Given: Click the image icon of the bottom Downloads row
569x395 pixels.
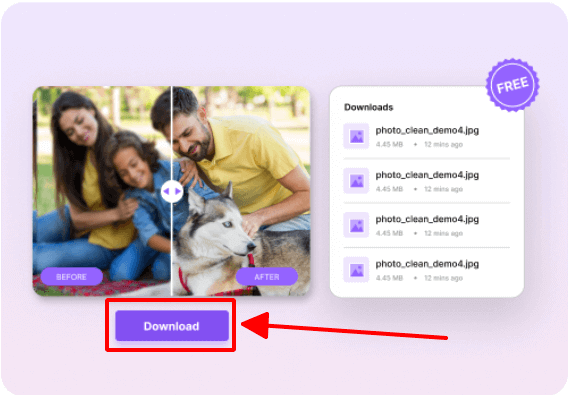Looking at the screenshot, I should 356,270.
